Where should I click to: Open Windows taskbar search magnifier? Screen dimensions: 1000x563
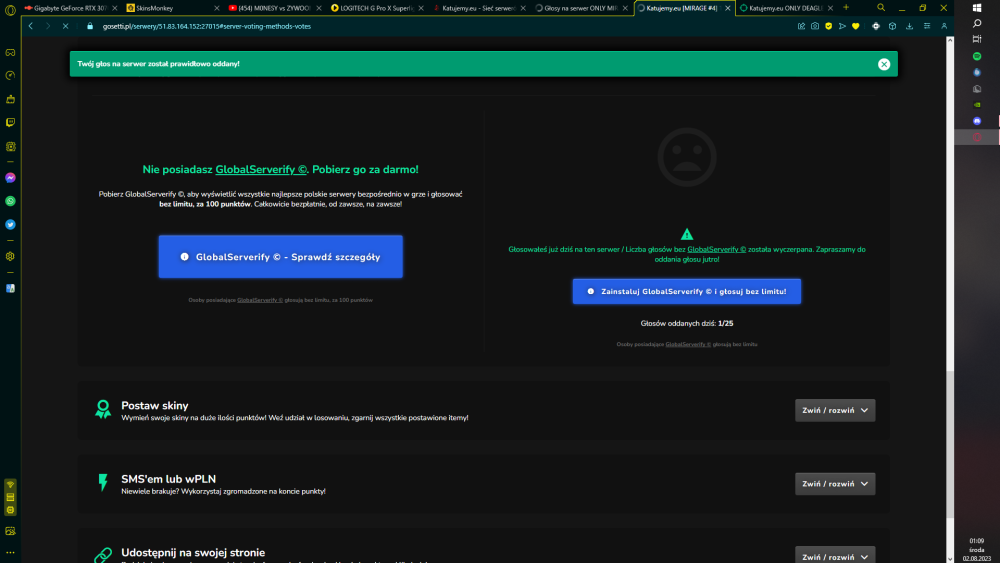point(977,24)
